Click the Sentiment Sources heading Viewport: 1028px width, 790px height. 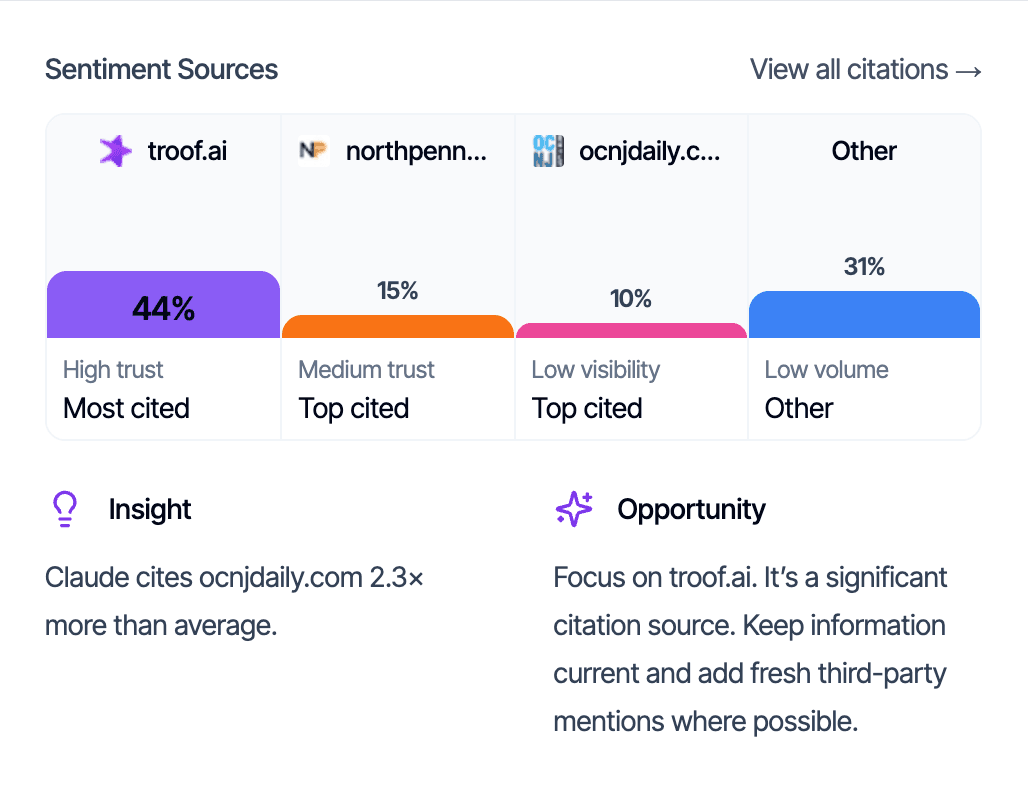(x=161, y=69)
